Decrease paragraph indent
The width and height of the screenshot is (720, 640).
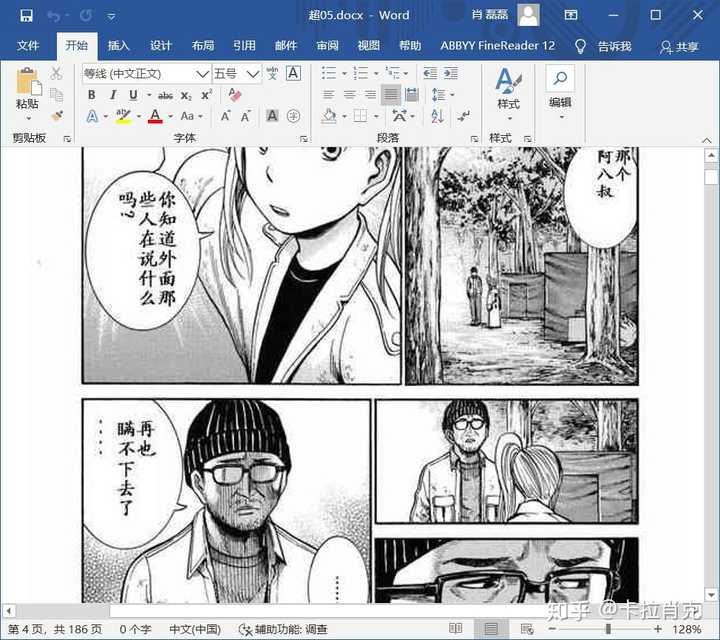click(x=430, y=73)
